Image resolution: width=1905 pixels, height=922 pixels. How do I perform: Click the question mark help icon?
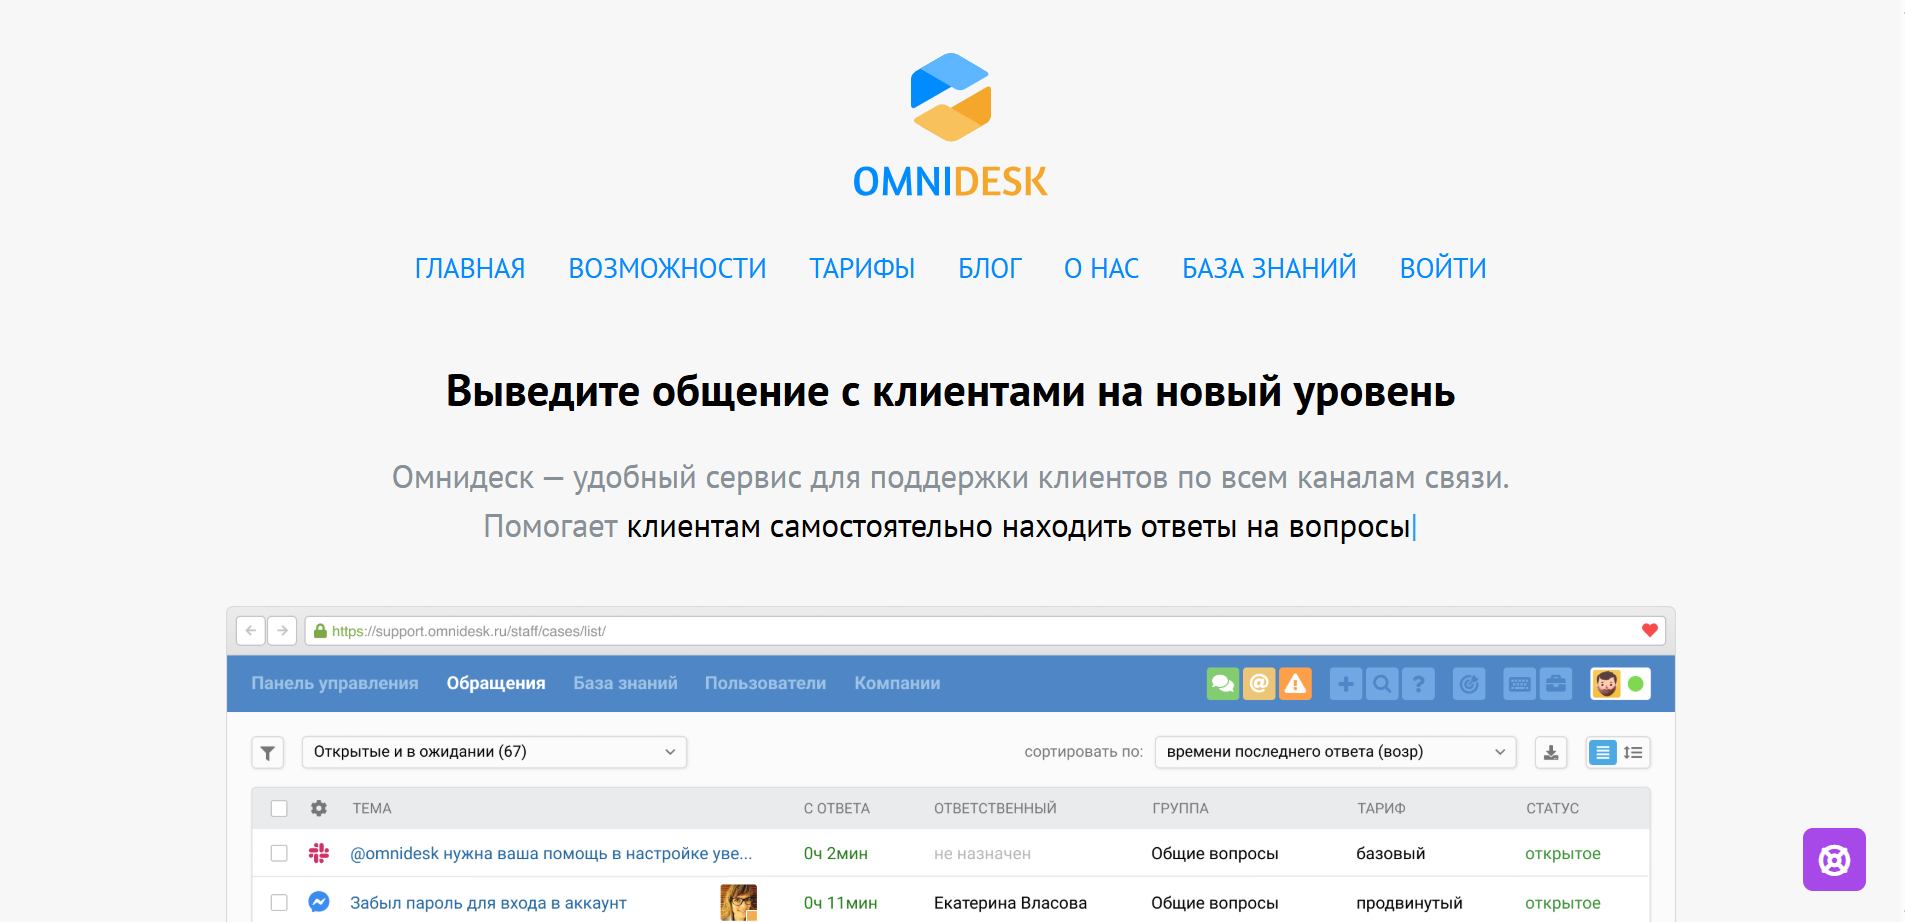[1418, 684]
